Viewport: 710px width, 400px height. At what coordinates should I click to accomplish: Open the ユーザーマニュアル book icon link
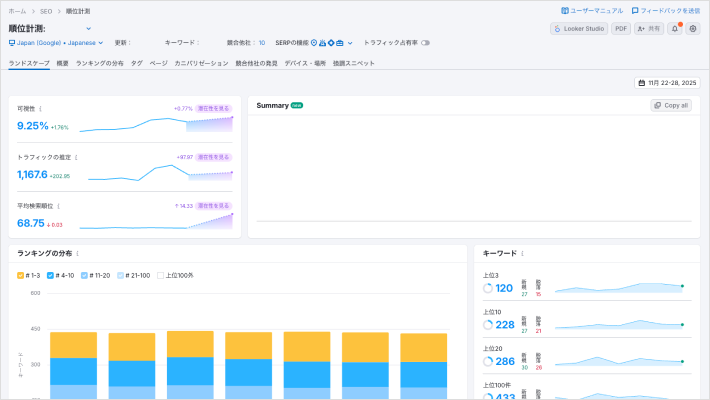(565, 10)
